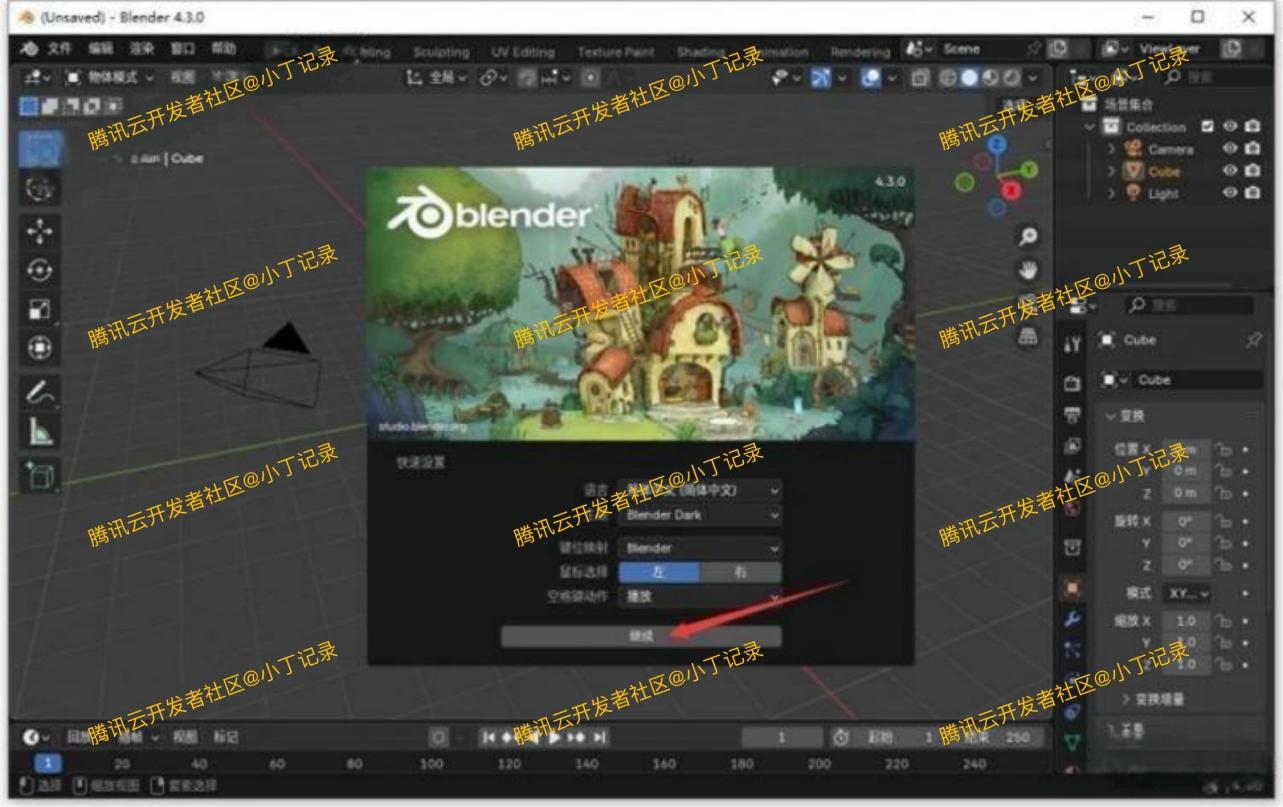This screenshot has height=807, width=1283.
Task: Open the 编辑 (Edit) menu
Action: (x=103, y=50)
